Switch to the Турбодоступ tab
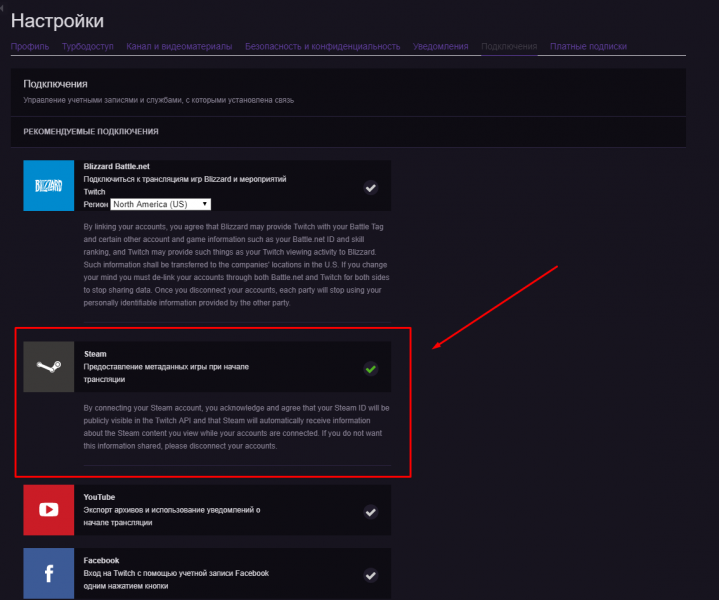 point(88,46)
